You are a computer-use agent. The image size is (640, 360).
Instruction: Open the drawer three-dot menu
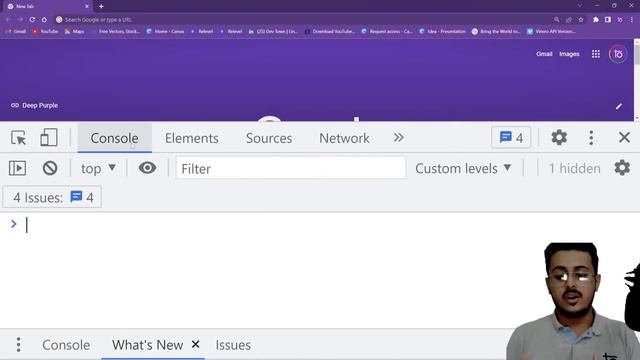pos(18,345)
